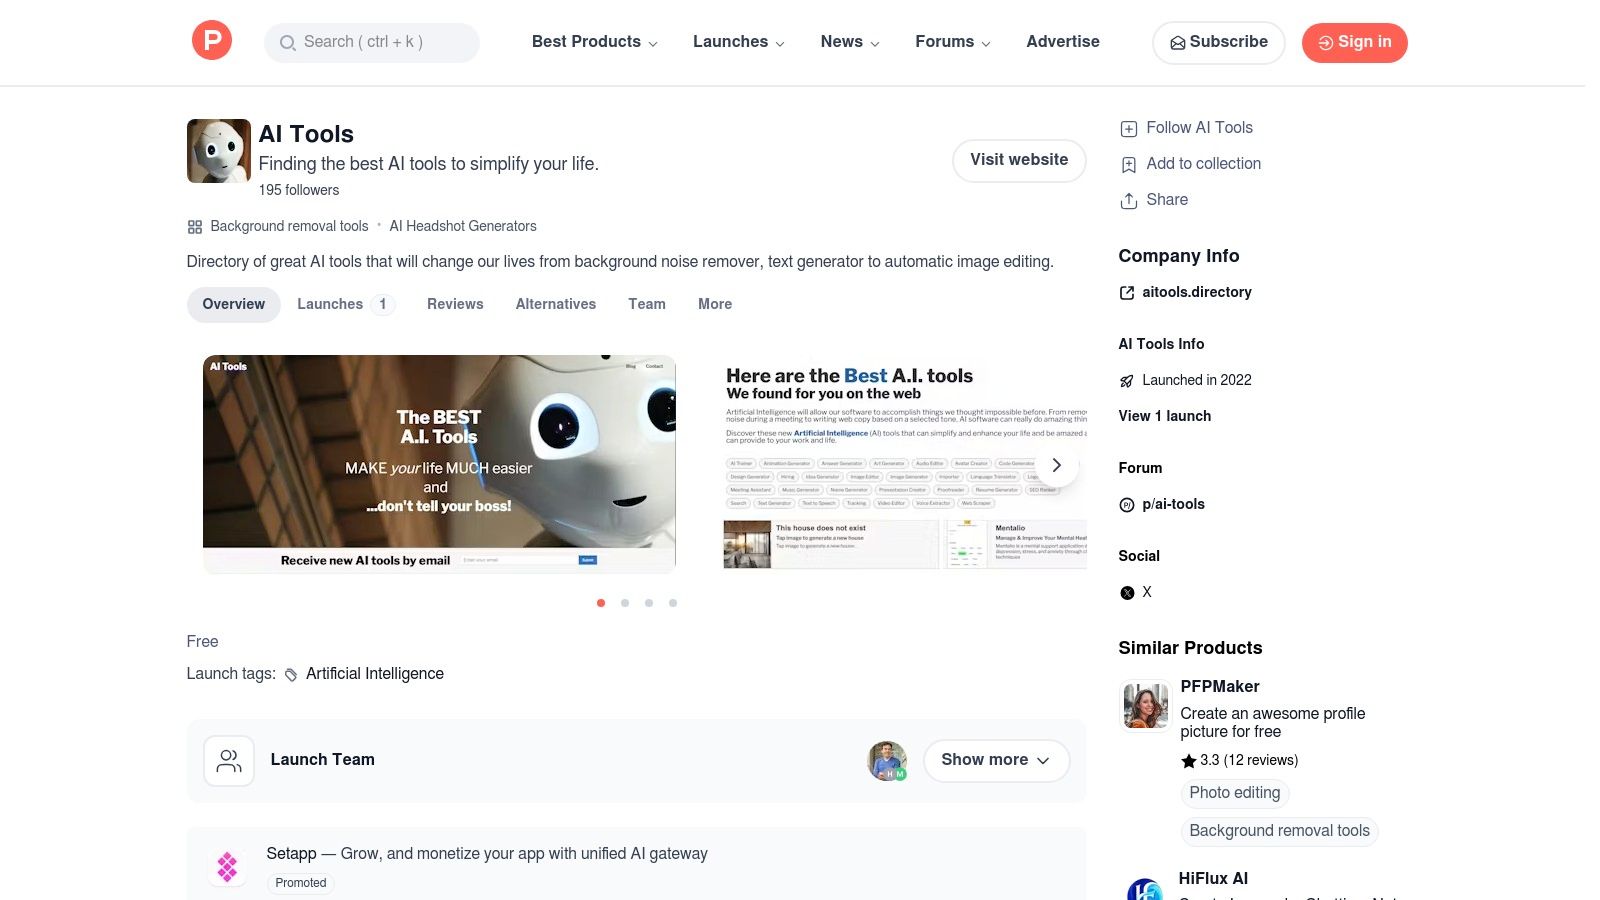Click the Product Hunt logo
Screen dimensions: 1600x900
pos(212,41)
